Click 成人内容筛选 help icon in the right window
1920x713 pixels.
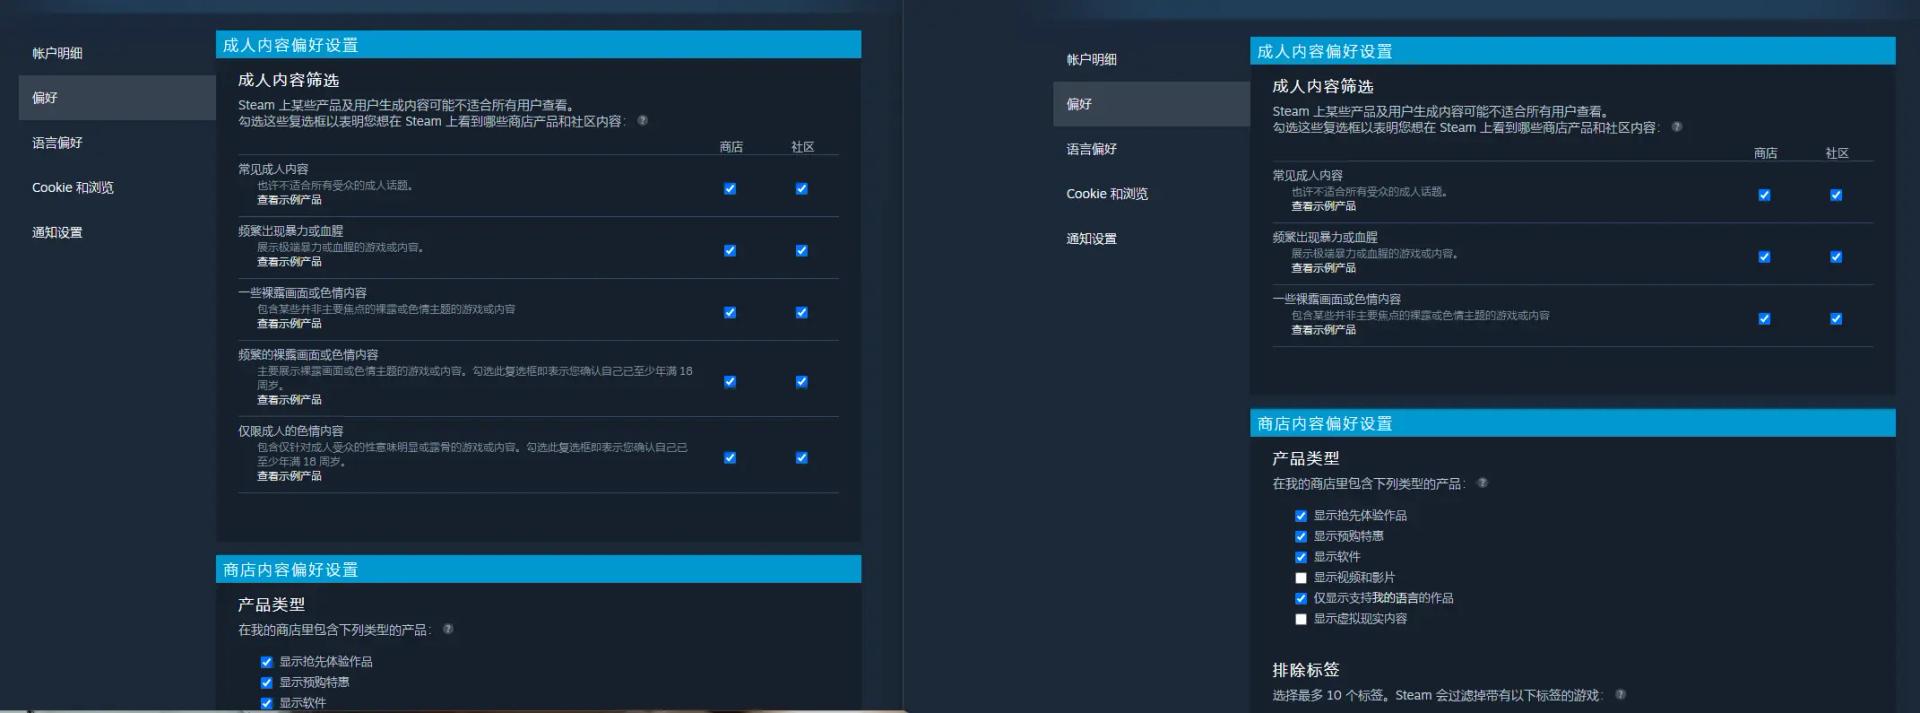click(1677, 127)
